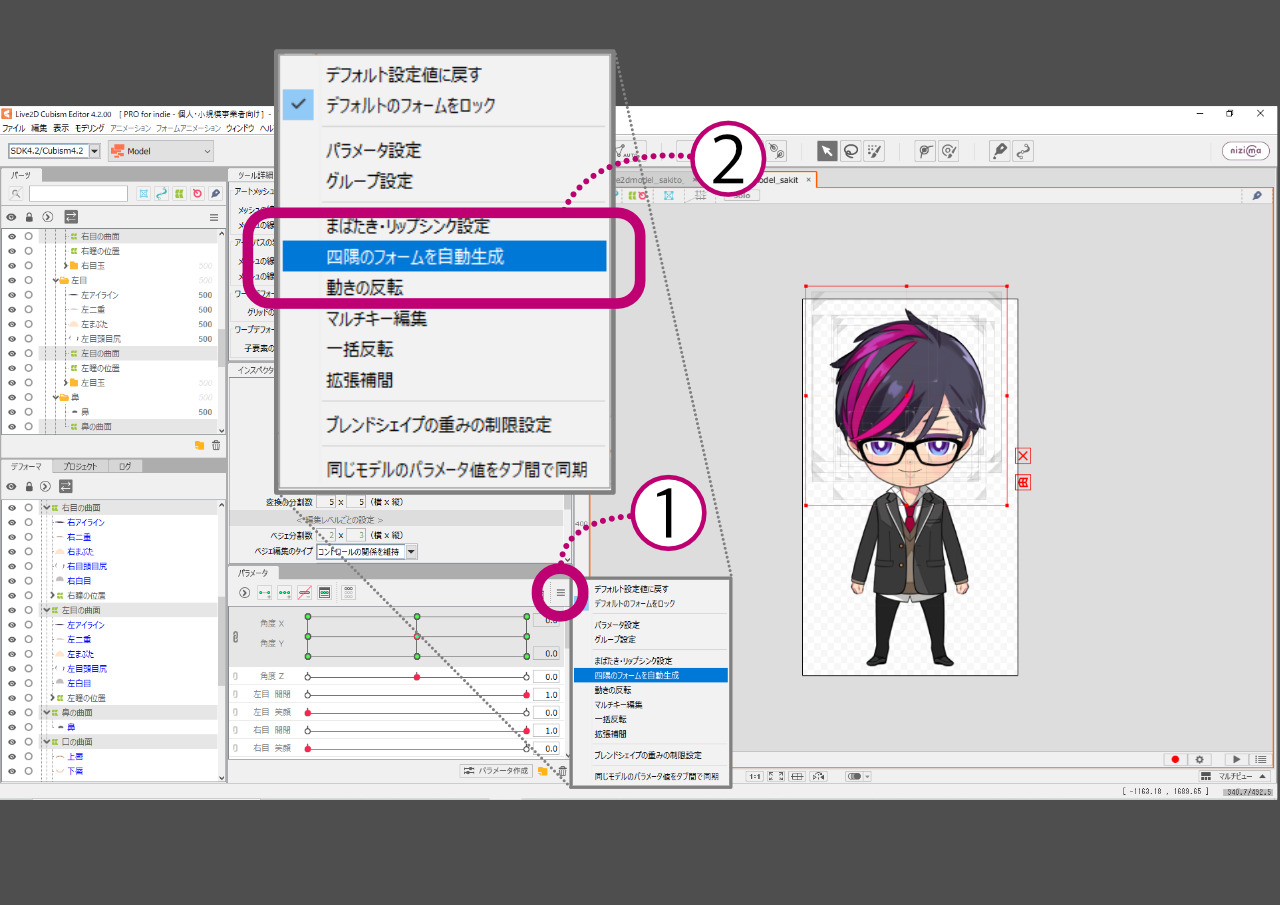Viewport: 1280px width, 905px height.
Task: Click the swap arrows icon in Deformer panel header
Action: click(66, 487)
